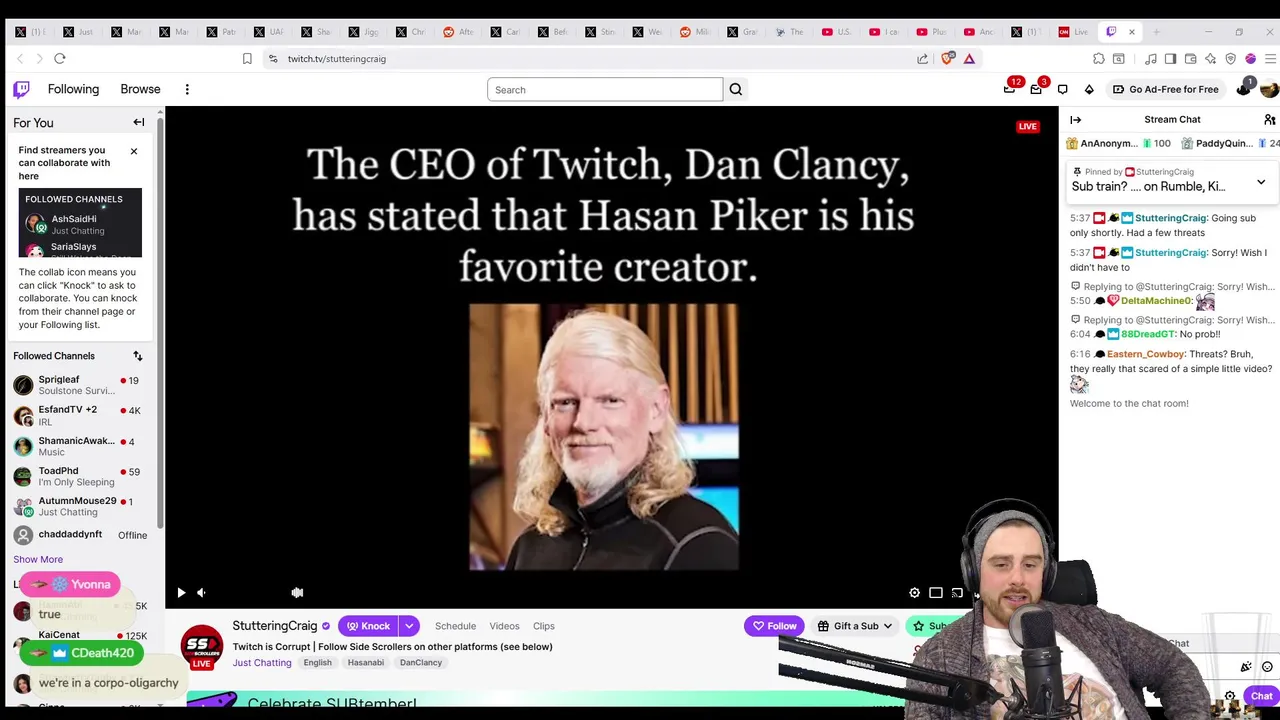Click Go Ad-Free for Free button
Image resolution: width=1280 pixels, height=720 pixels.
pyautogui.click(x=1165, y=89)
